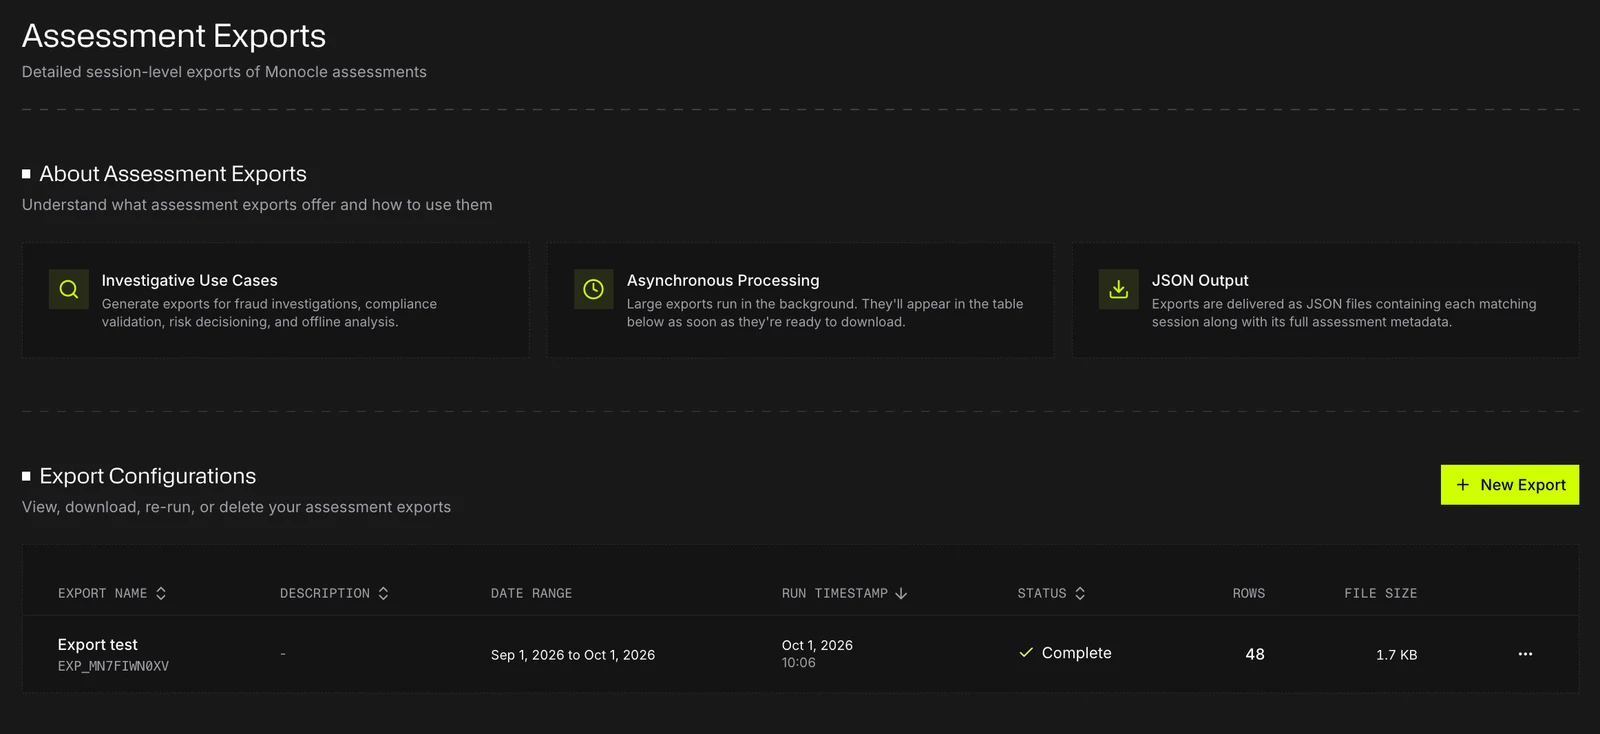This screenshot has height=734, width=1600.
Task: Click the plus icon on New Export
Action: [1463, 485]
